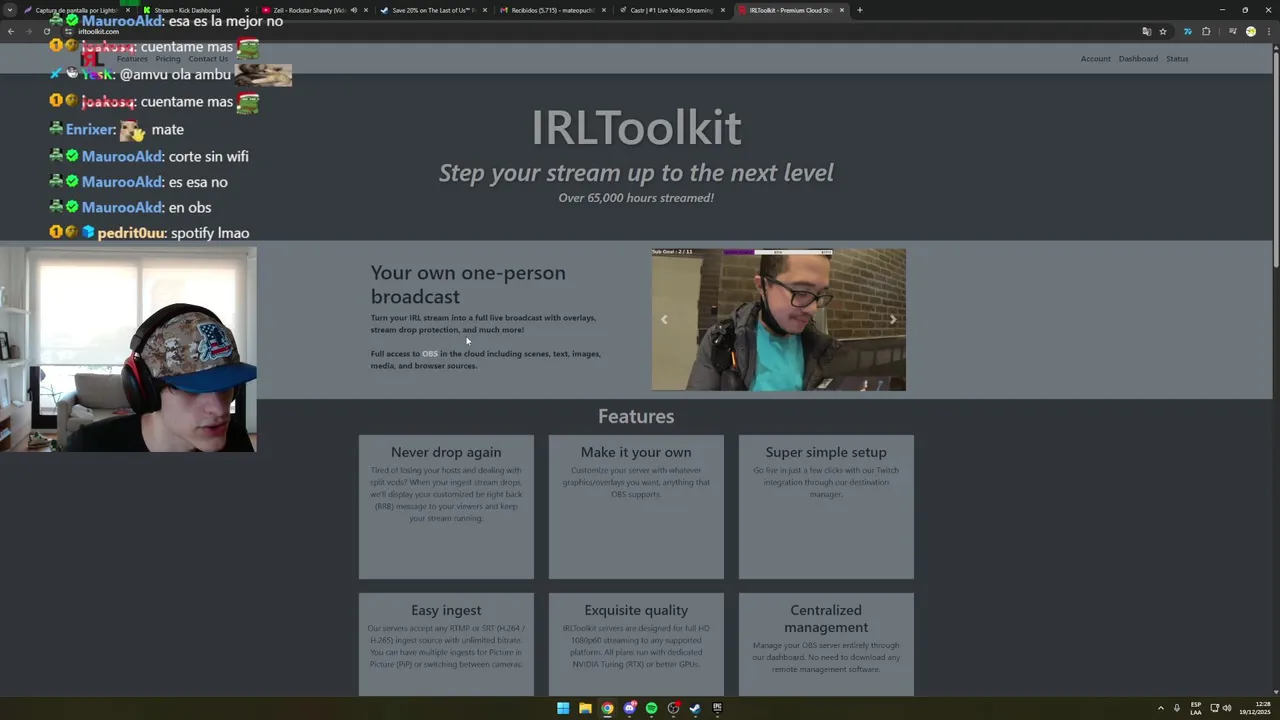Open the Status link

tap(1177, 59)
